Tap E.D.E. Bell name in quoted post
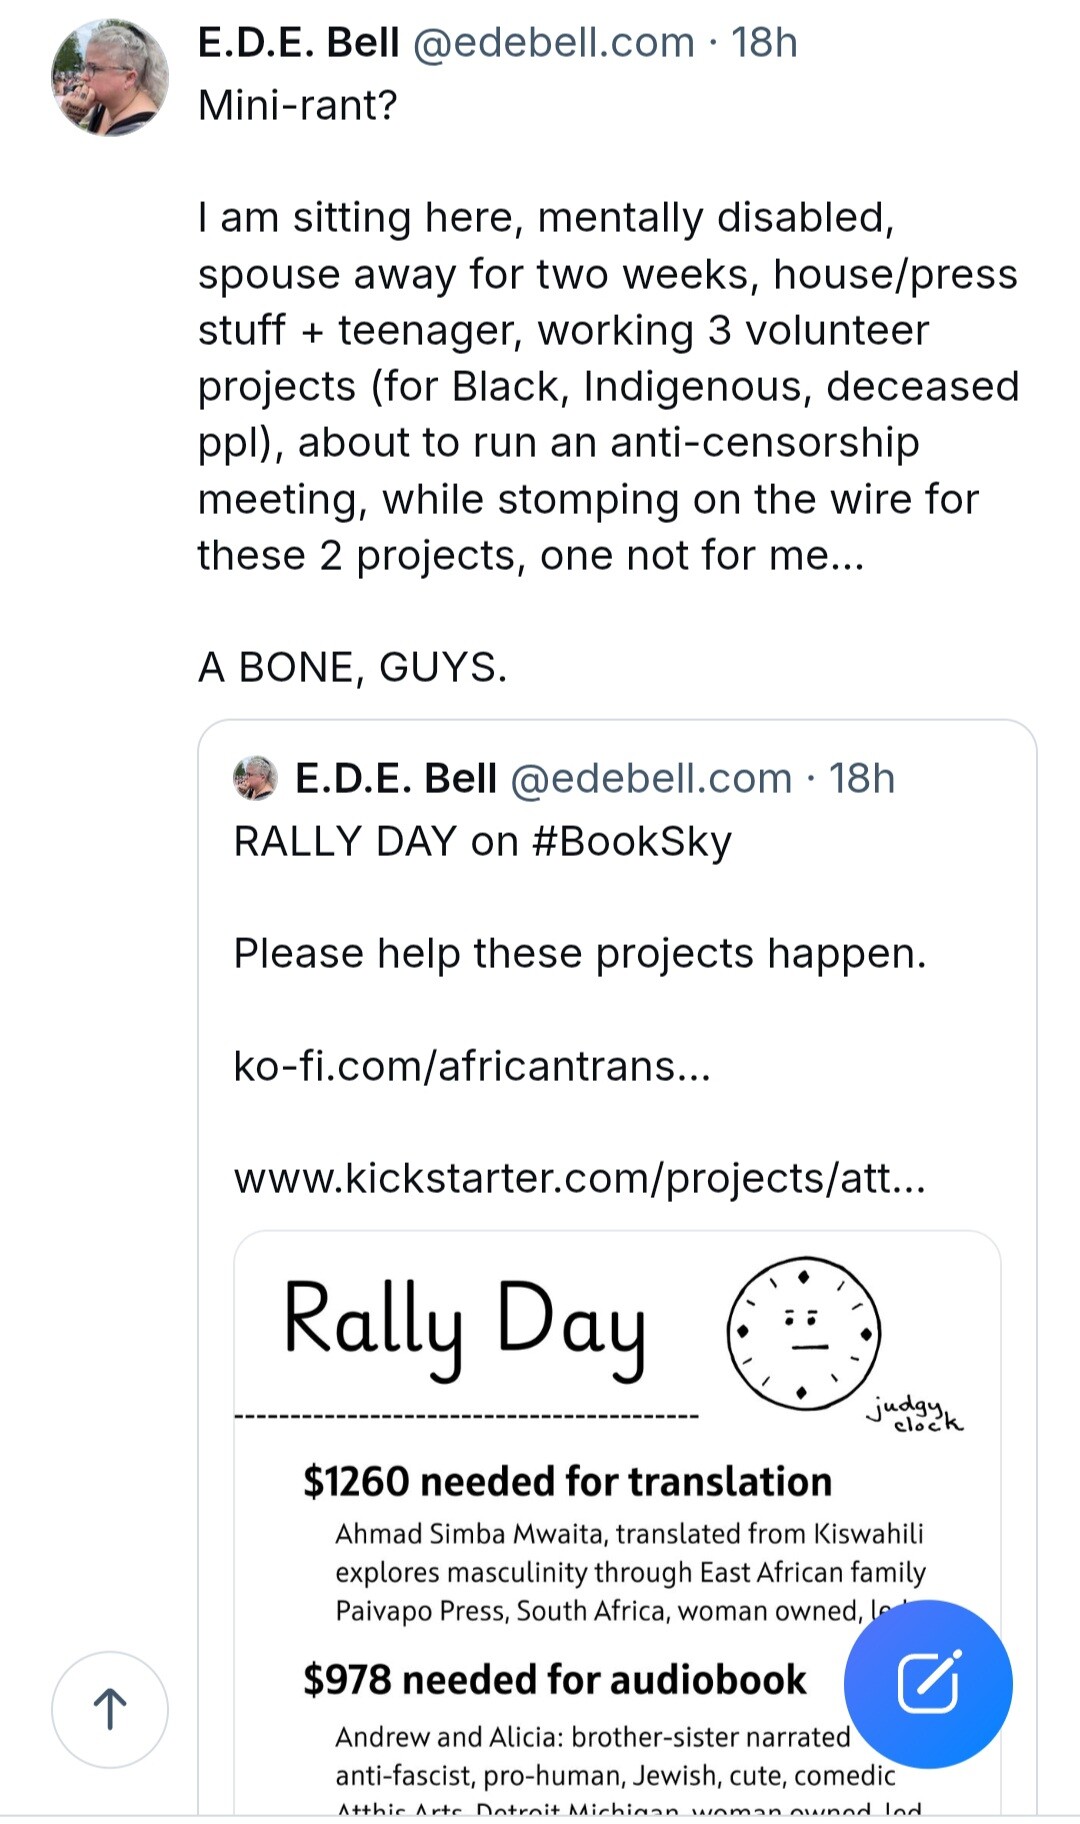 click(395, 778)
